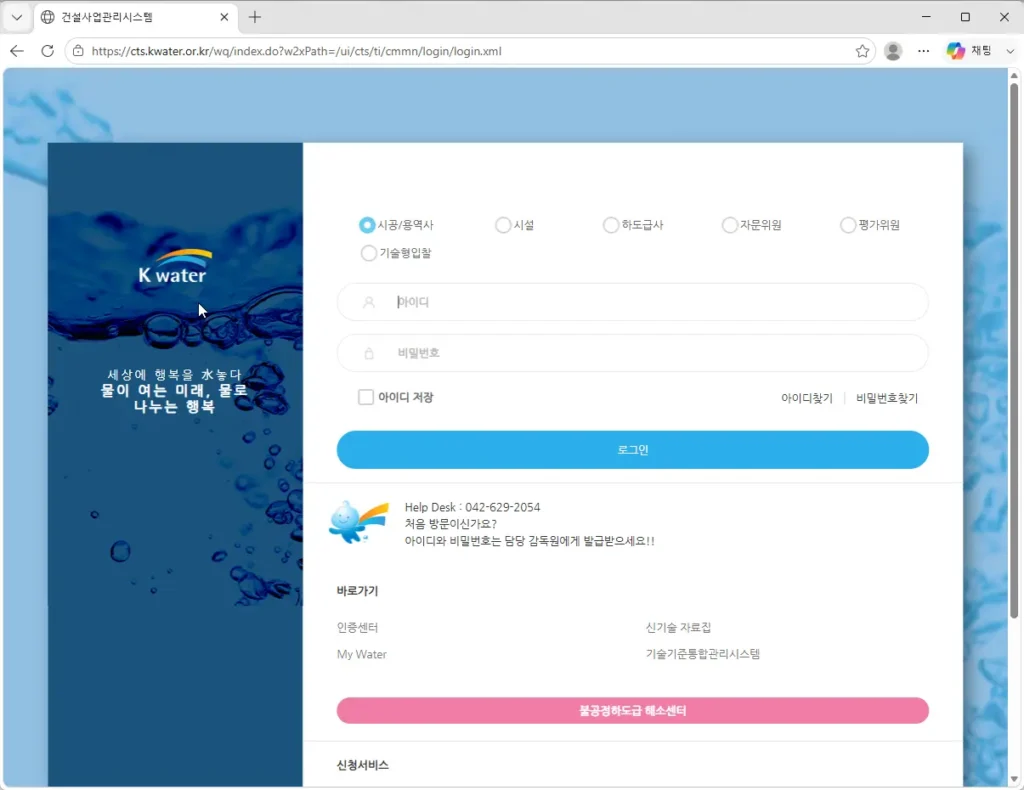Viewport: 1024px width, 790px height.
Task: Click the 신청서비스 heading
Action: coord(362,765)
